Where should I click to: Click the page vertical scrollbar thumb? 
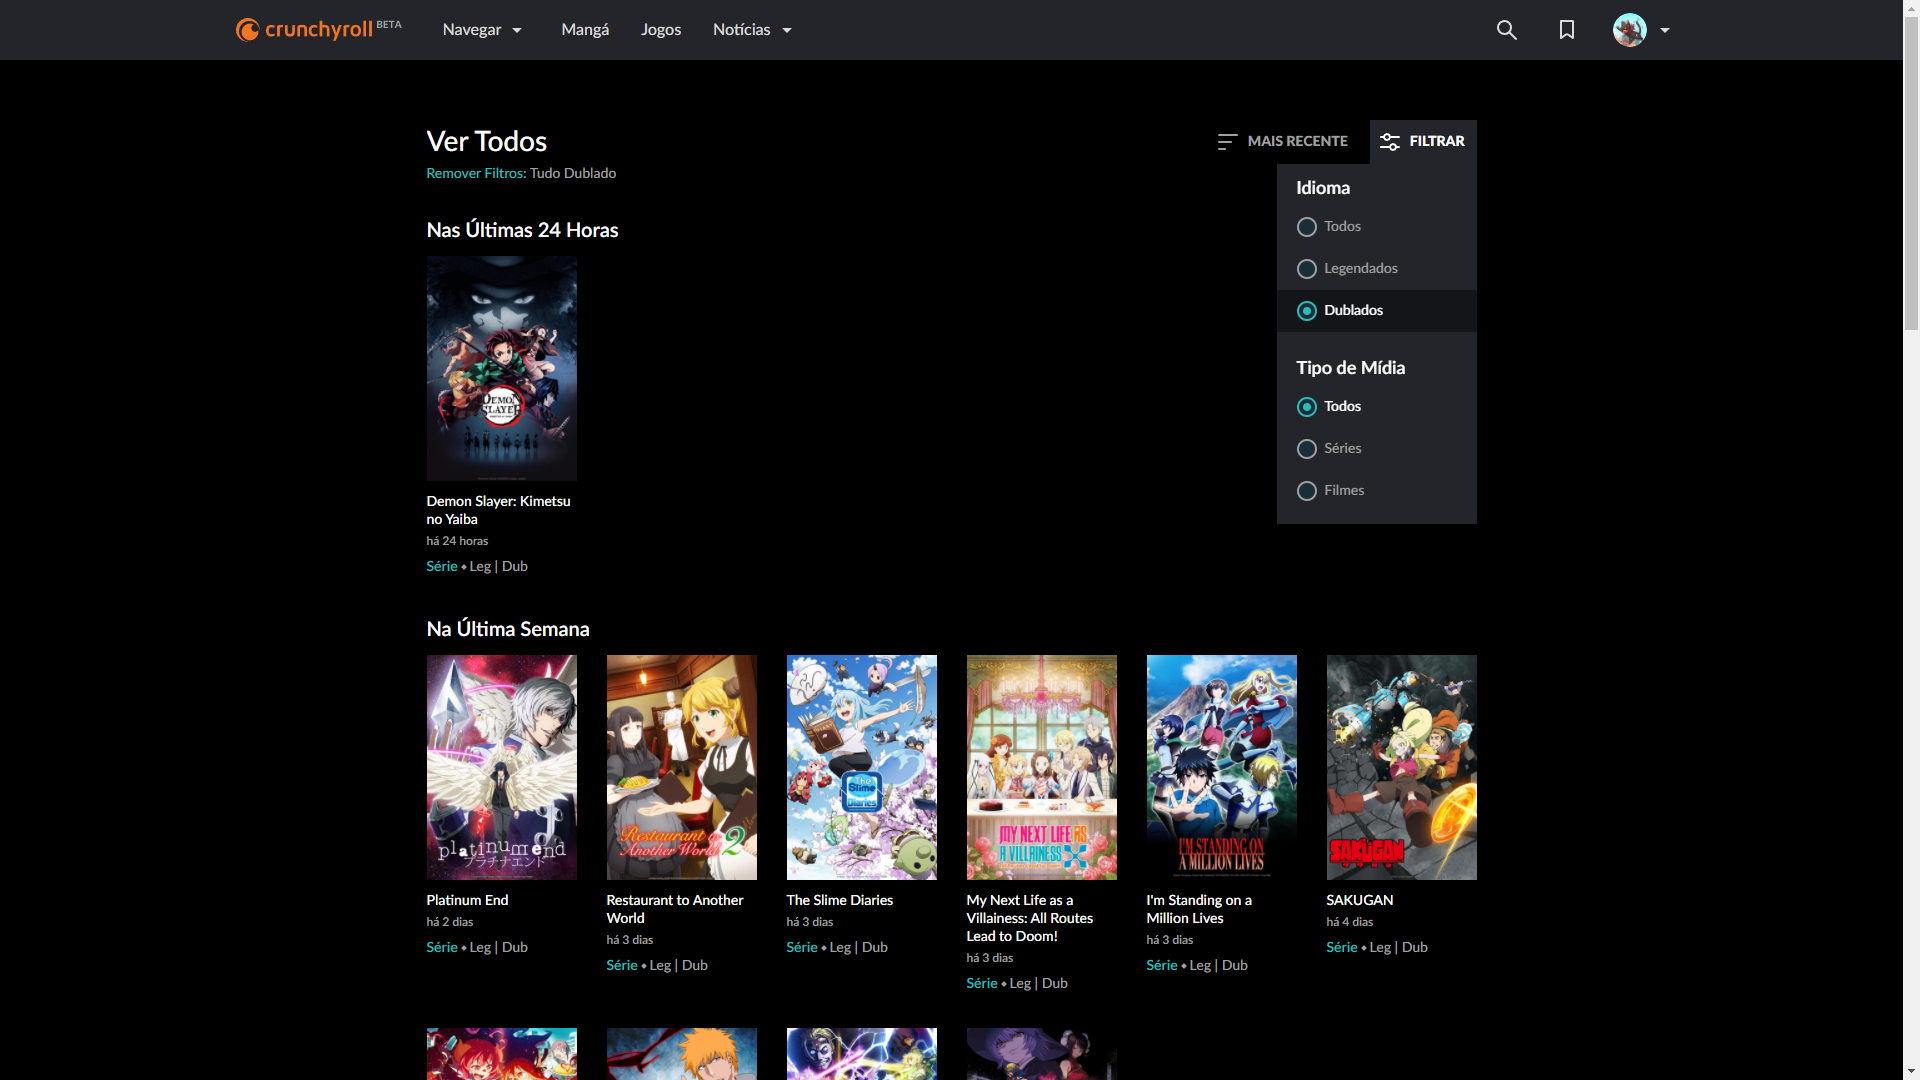coord(1911,172)
